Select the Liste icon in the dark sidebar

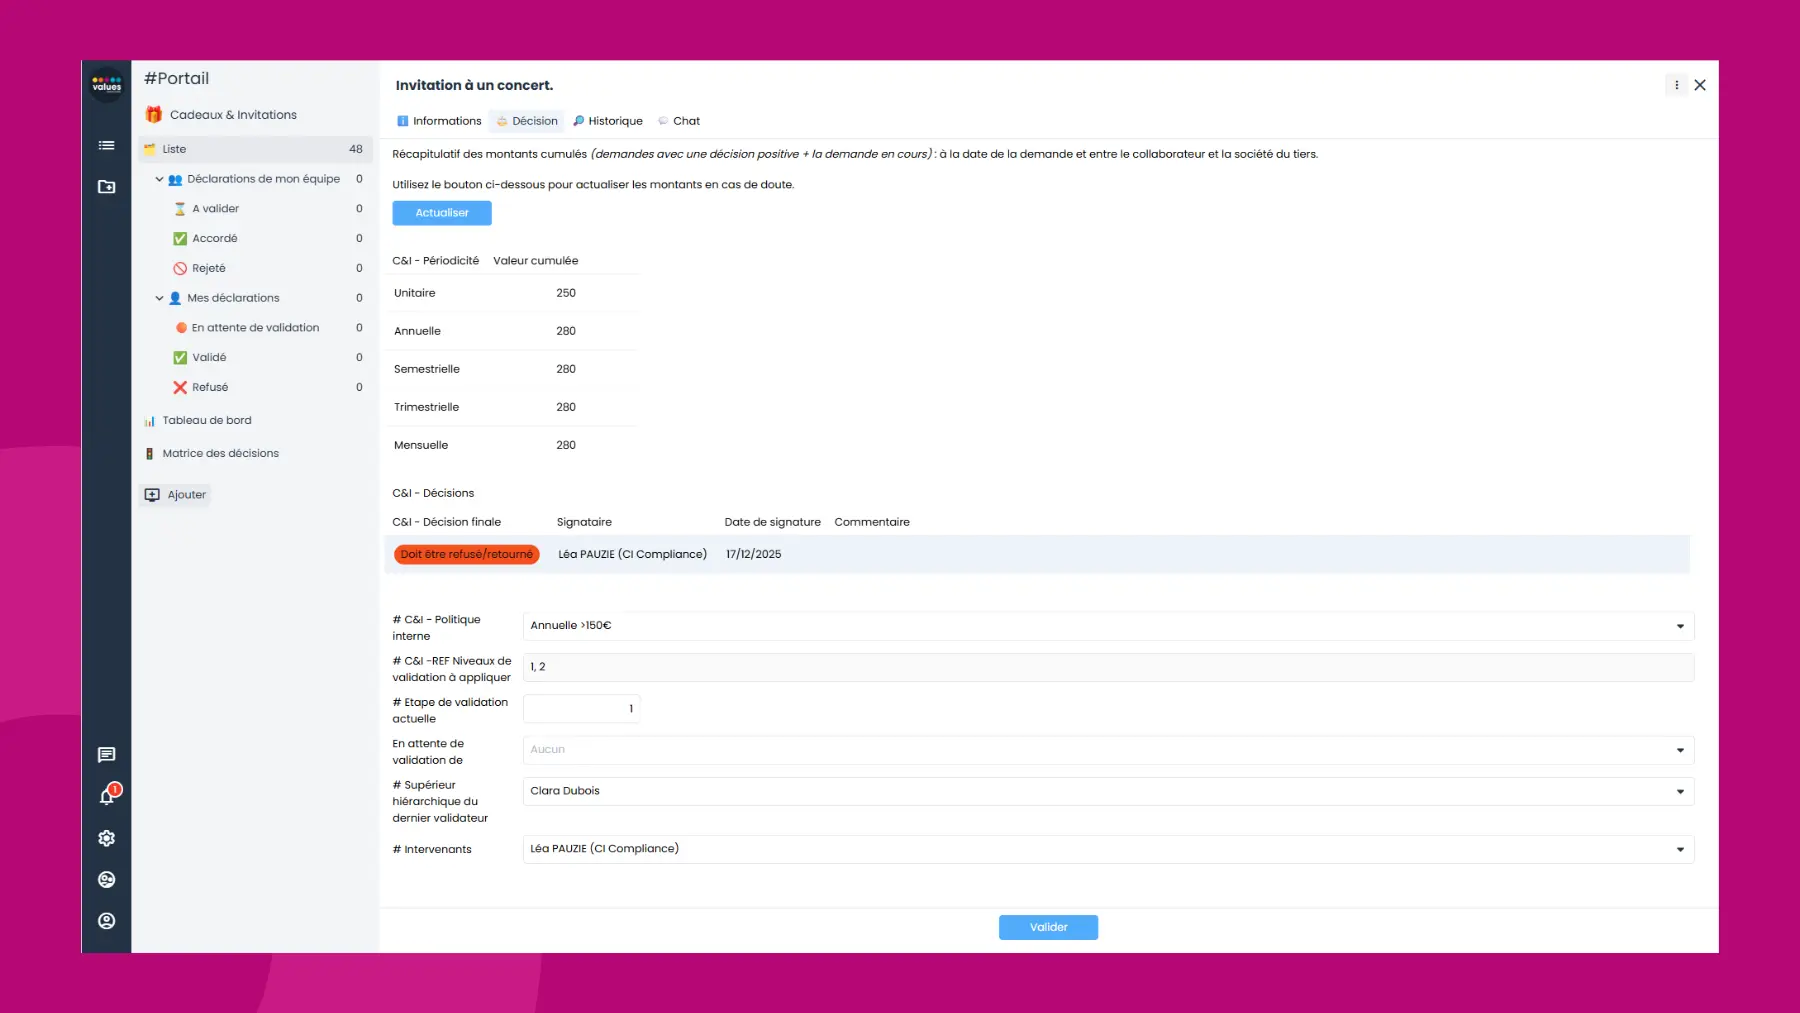tap(106, 145)
